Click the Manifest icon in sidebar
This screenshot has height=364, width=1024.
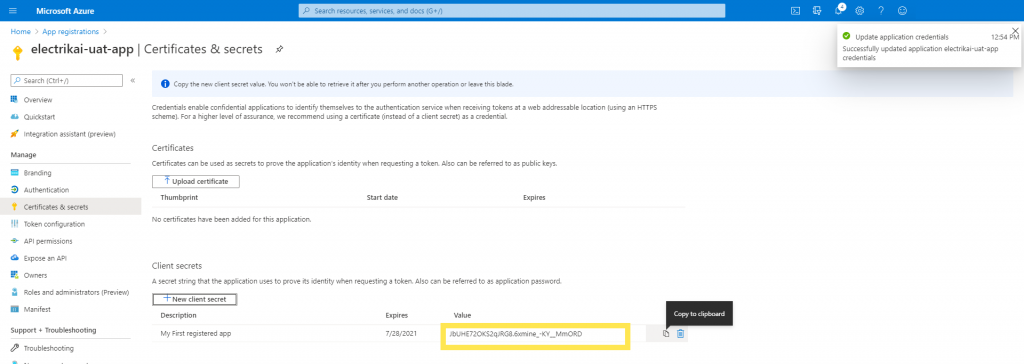pyautogui.click(x=14, y=309)
